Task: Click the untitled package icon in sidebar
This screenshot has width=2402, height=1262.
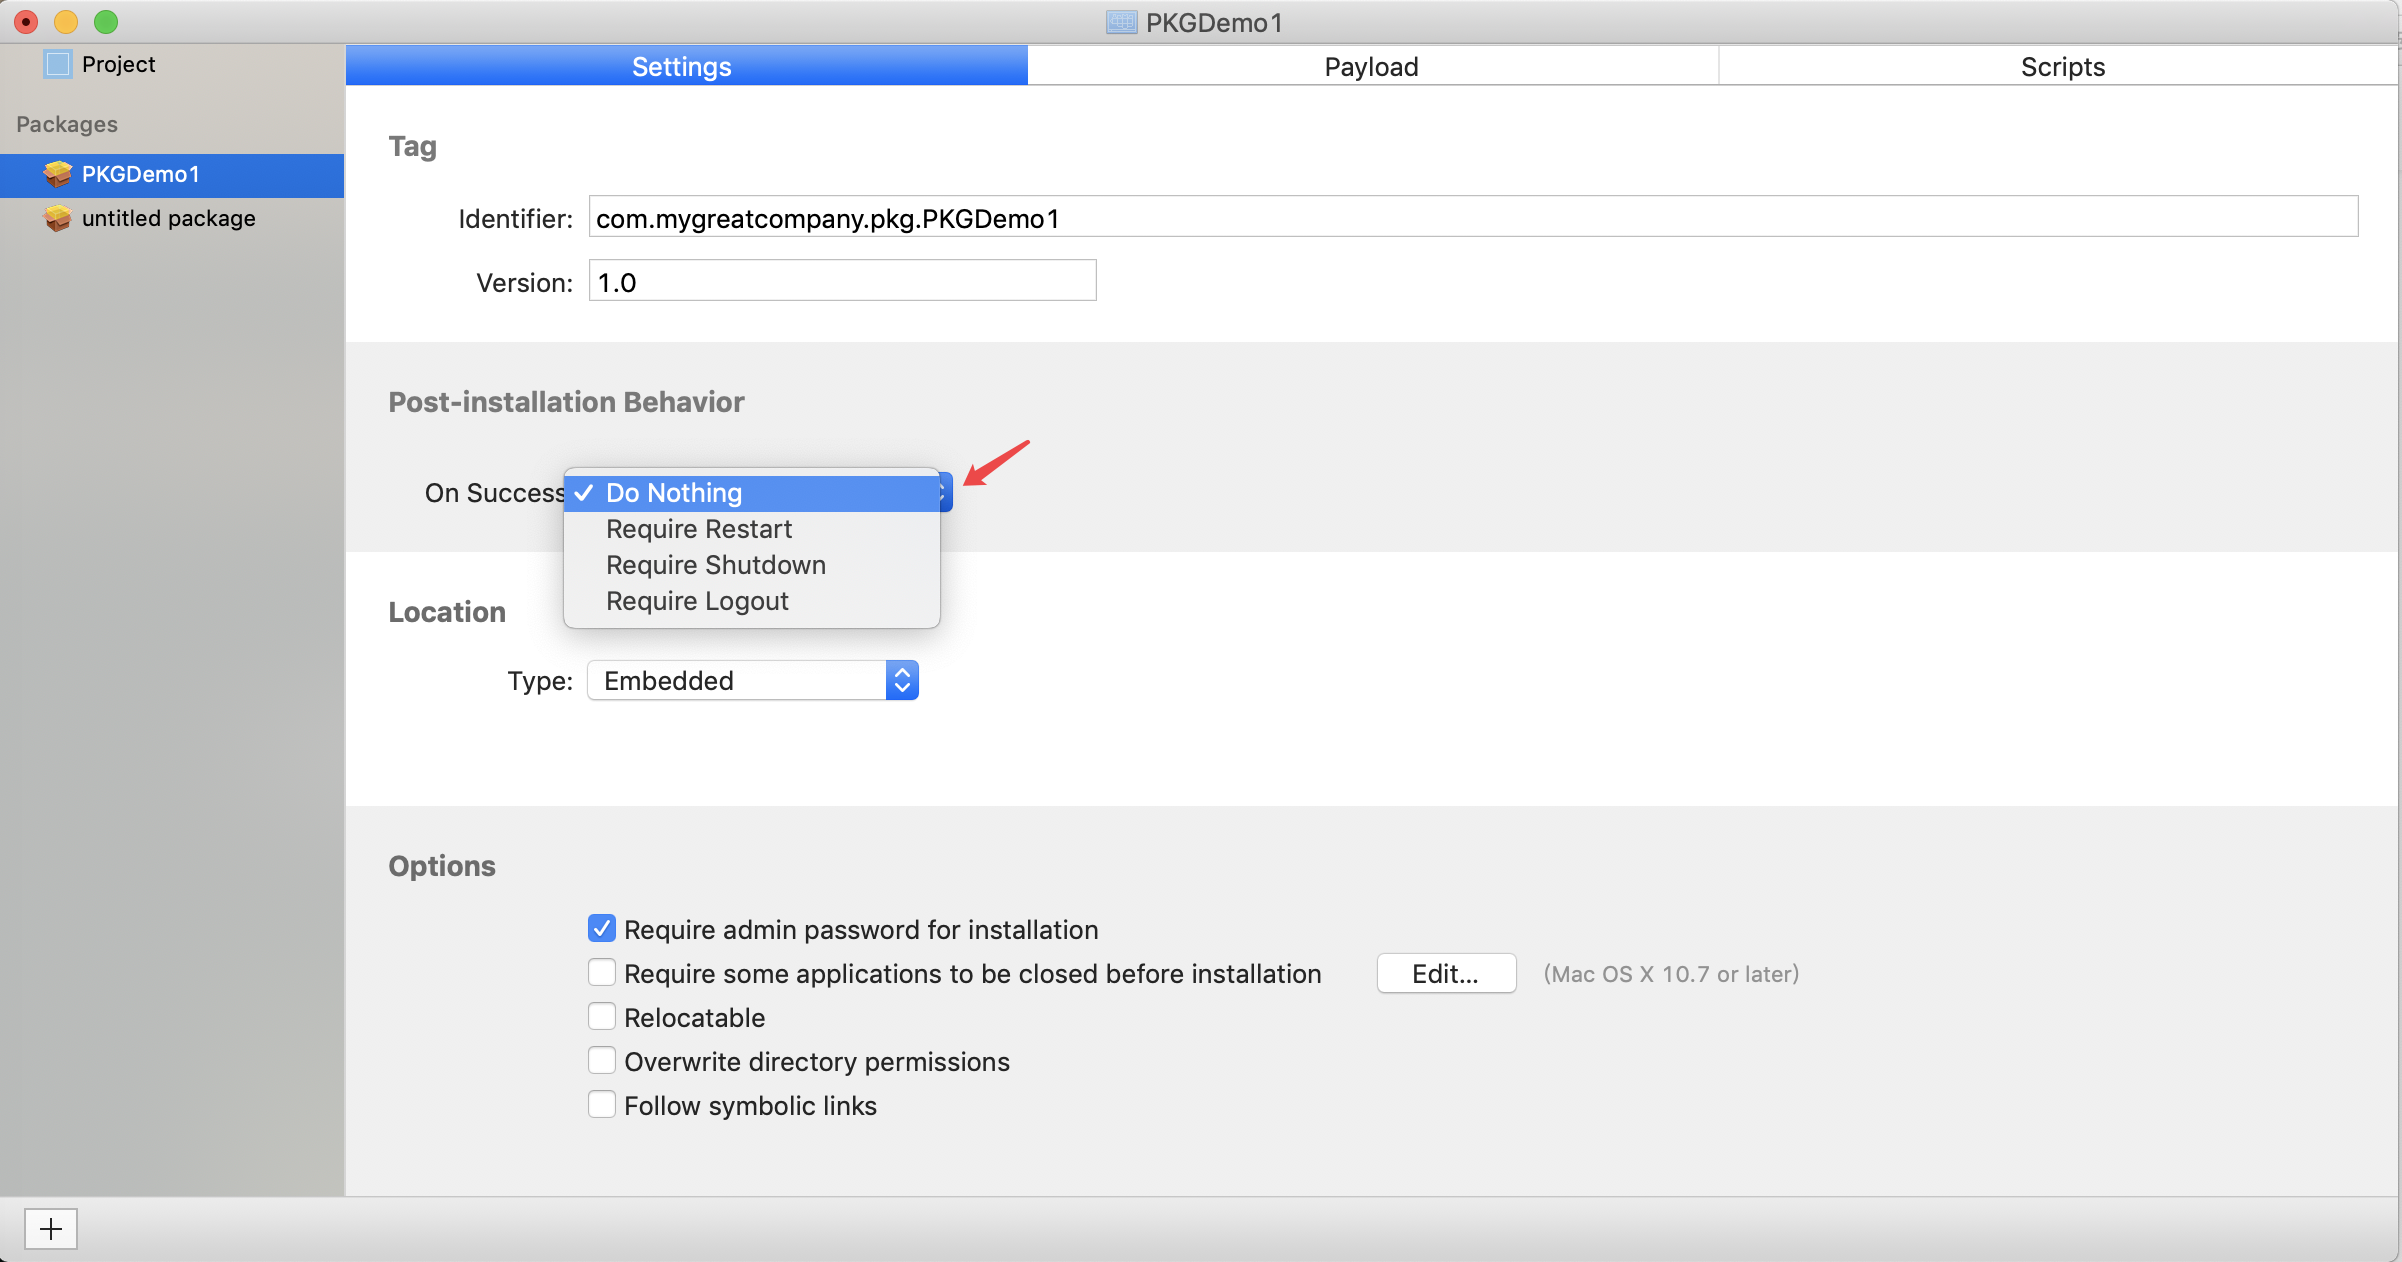Action: pos(58,218)
